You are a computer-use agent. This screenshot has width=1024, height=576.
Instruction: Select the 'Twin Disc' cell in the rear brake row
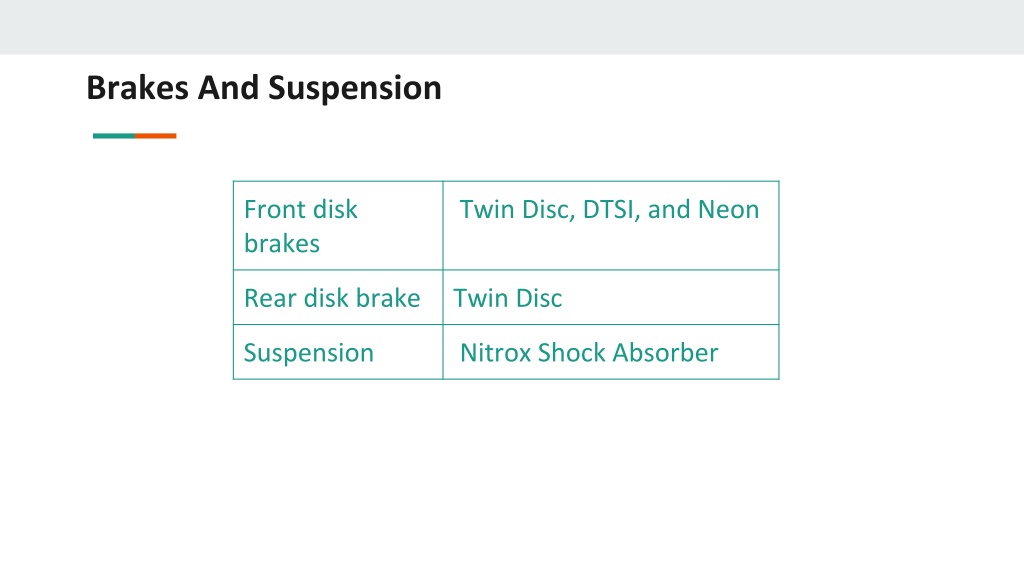pos(611,297)
